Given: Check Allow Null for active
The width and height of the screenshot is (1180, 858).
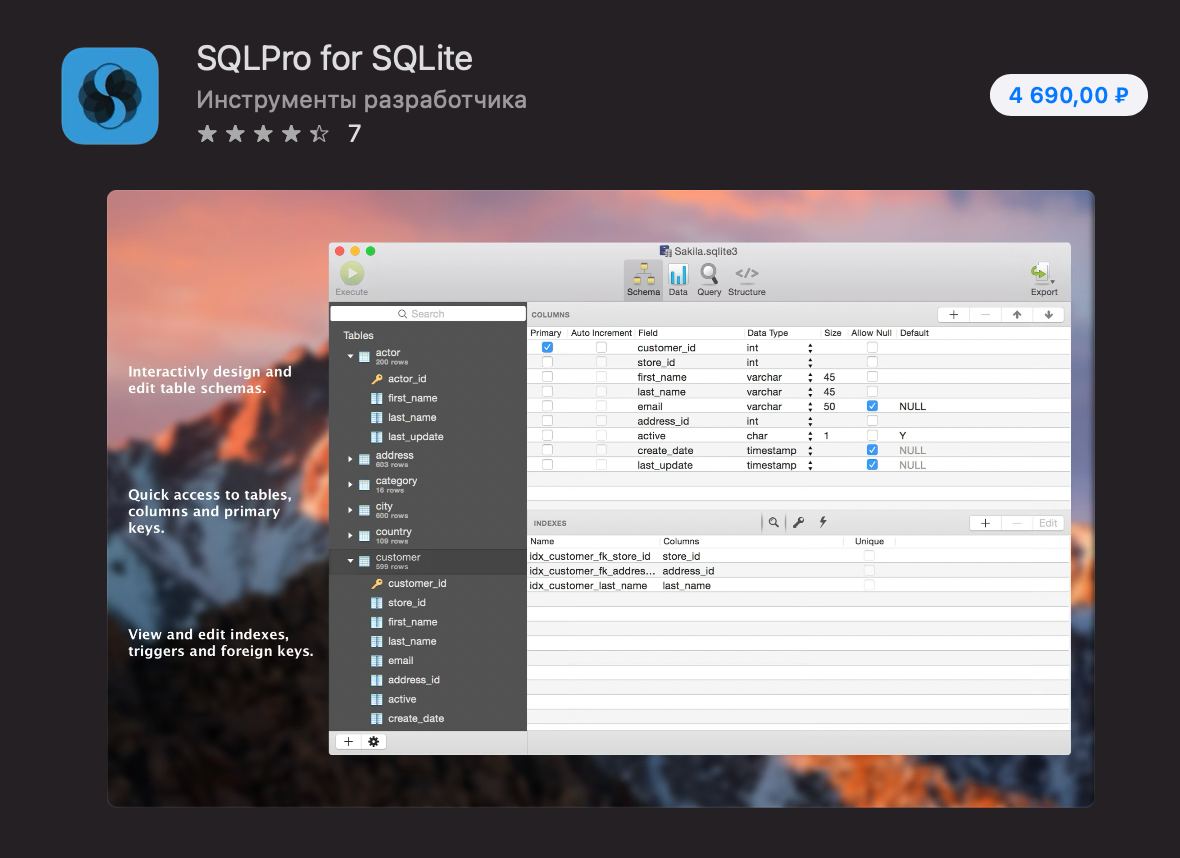Looking at the screenshot, I should [872, 436].
